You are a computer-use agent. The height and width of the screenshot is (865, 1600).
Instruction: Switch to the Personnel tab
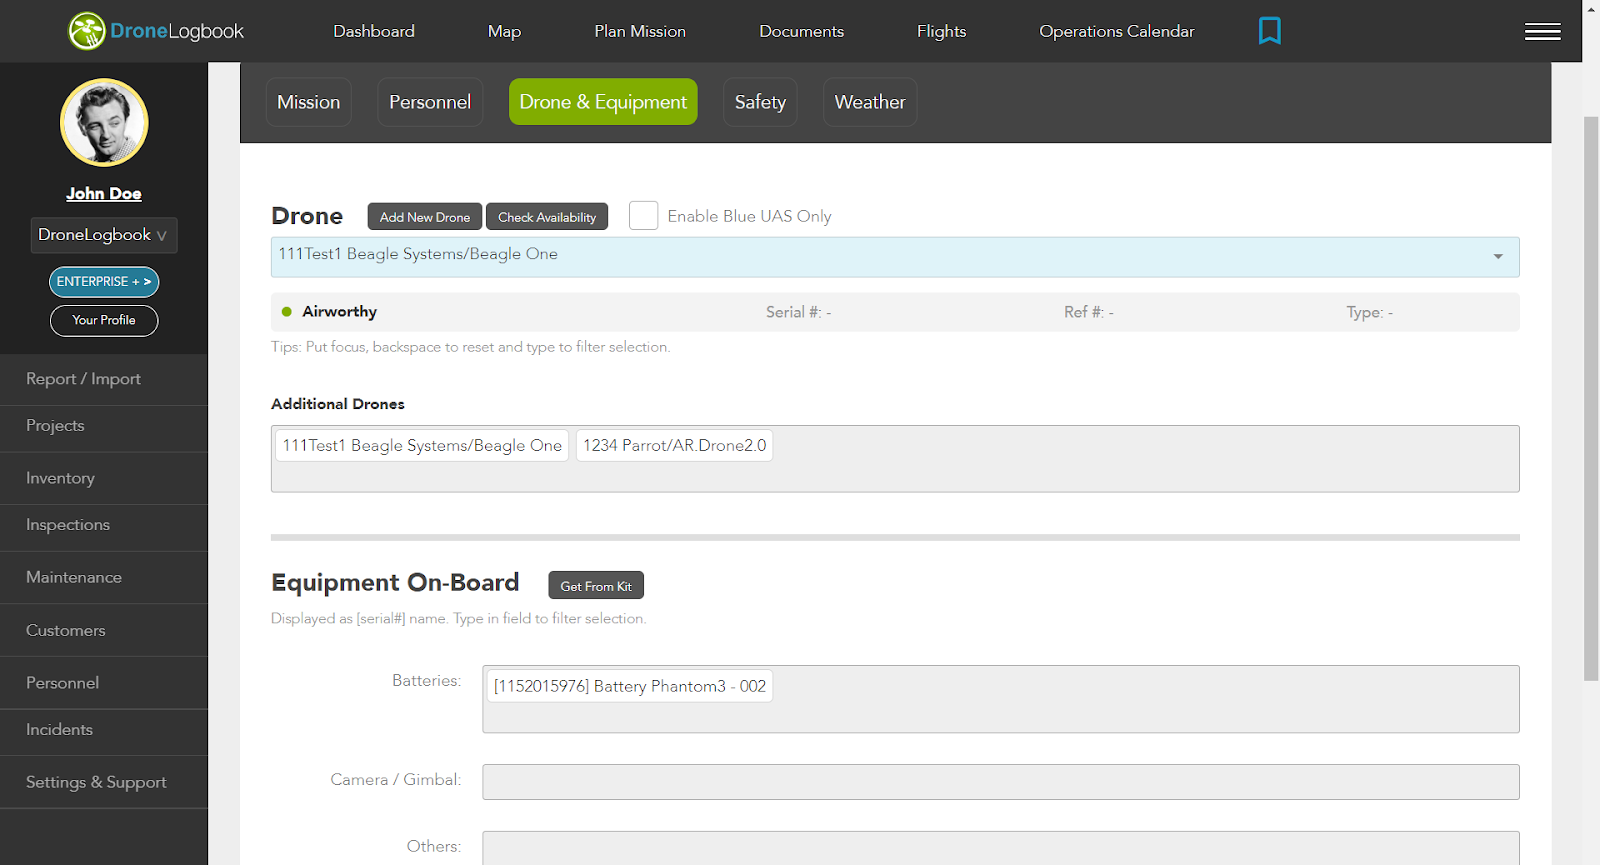430,102
